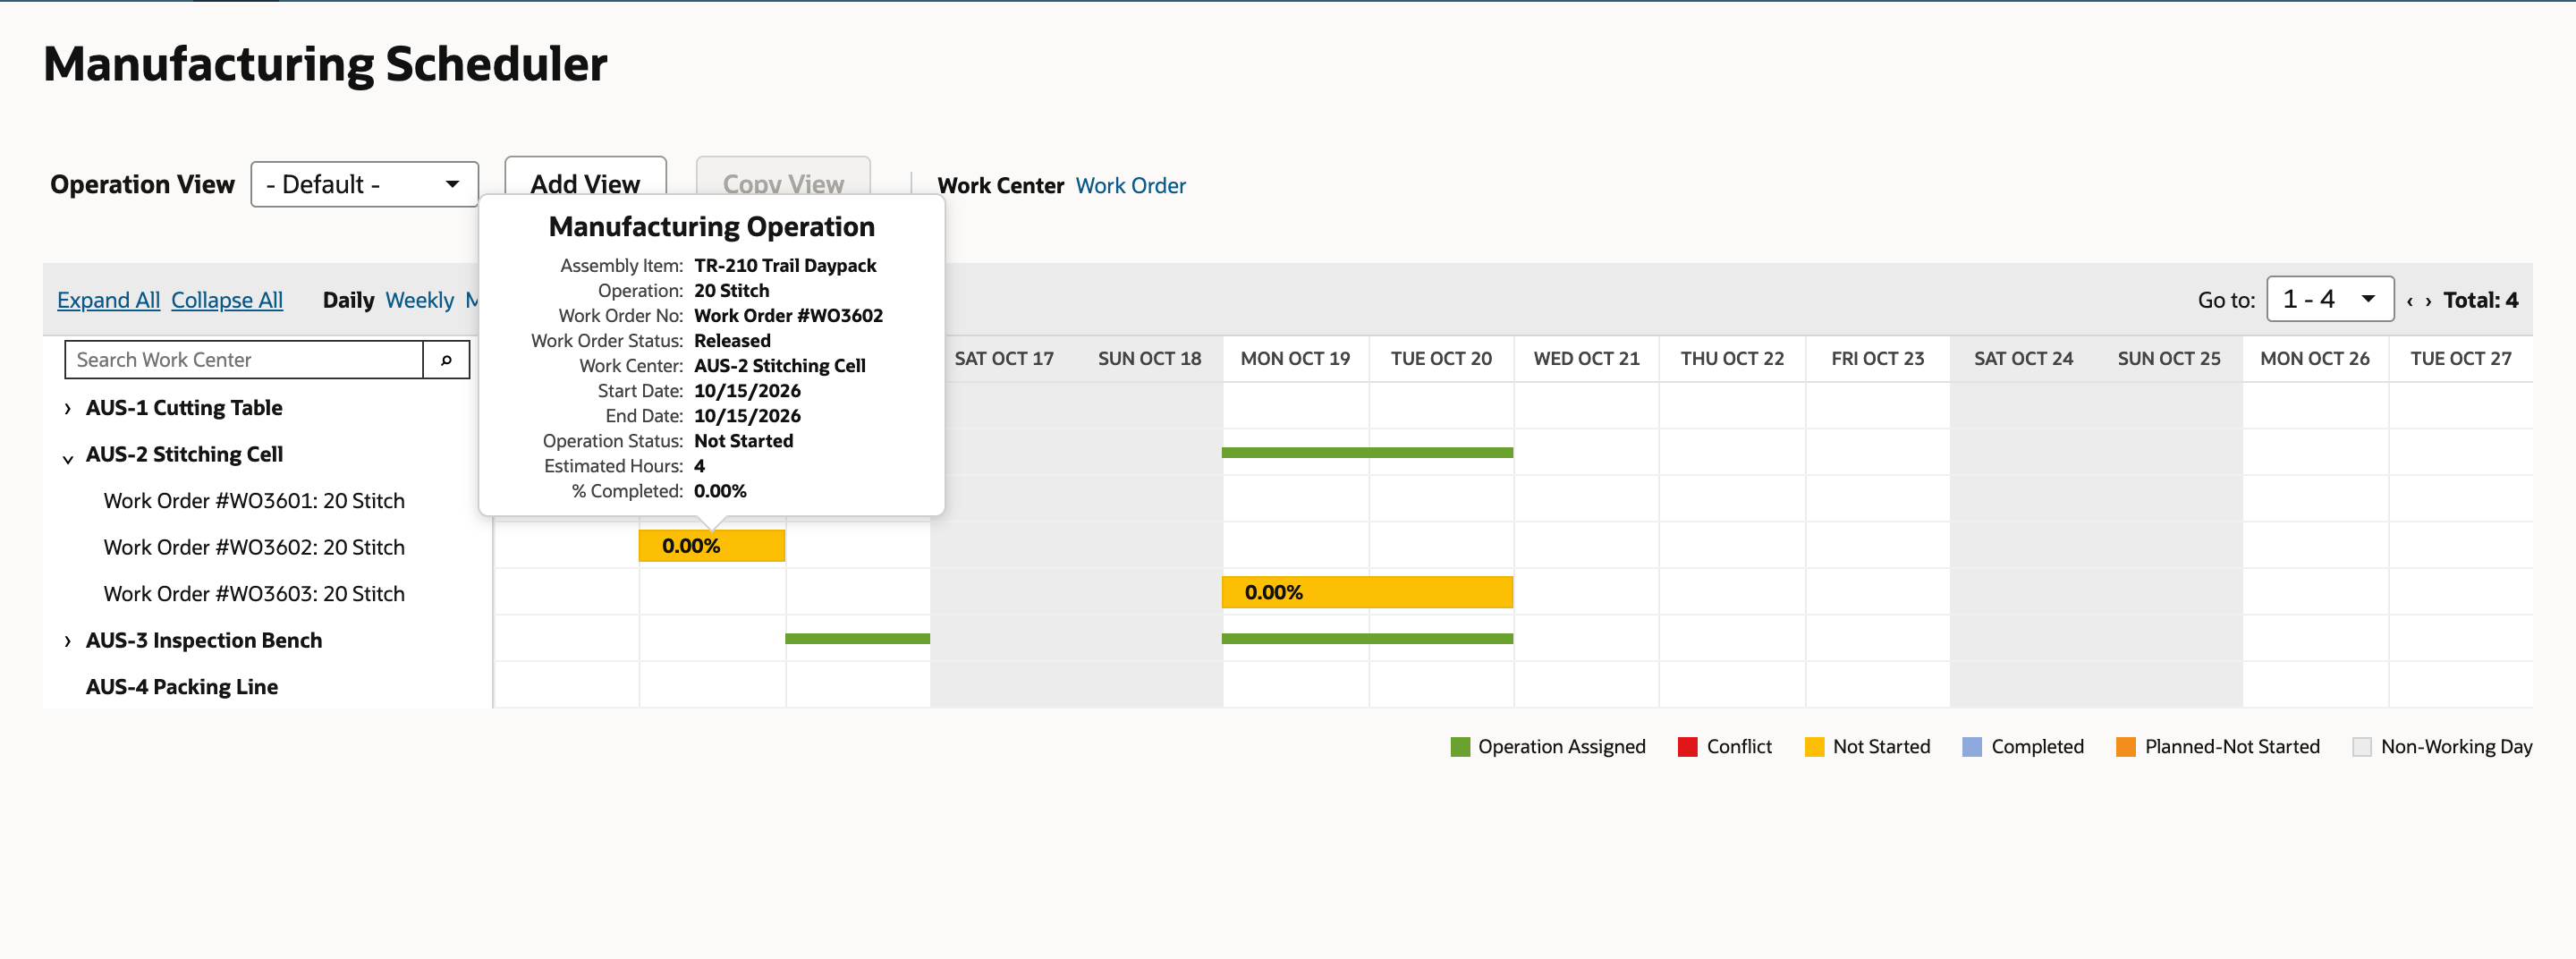The height and width of the screenshot is (959, 2576).
Task: Expand AUS-1 Cutting Table row
Action: [67, 408]
